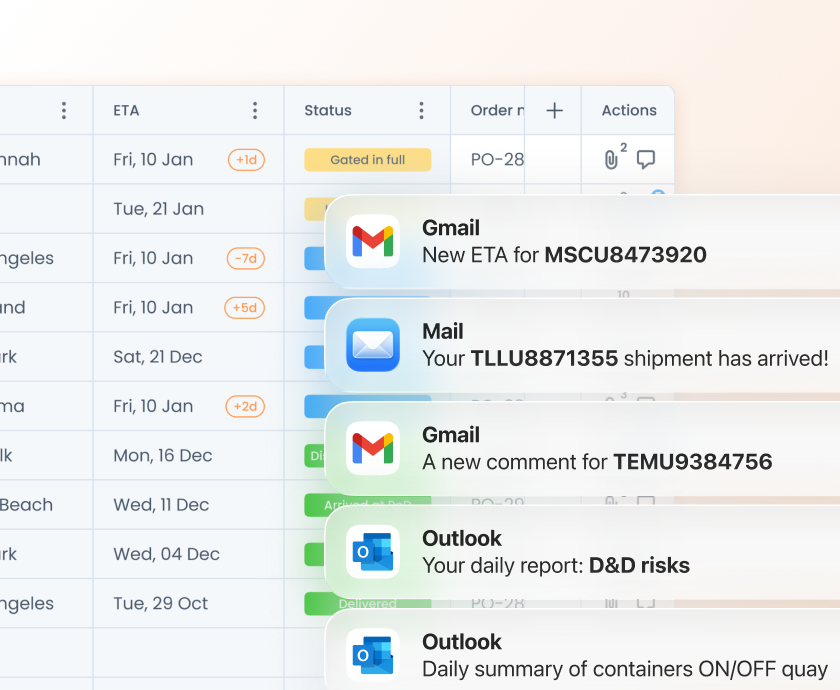Click the Gmail icon on new comment notification
840x690 pixels.
click(373, 448)
